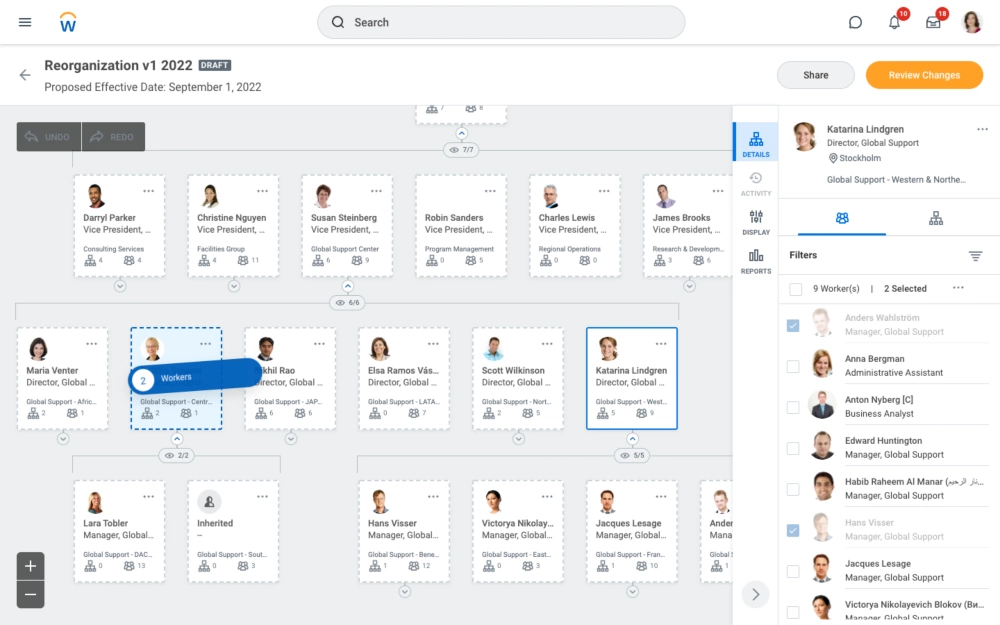This screenshot has height=625, width=1000.
Task: Open the hamburger main menu
Action: (25, 22)
